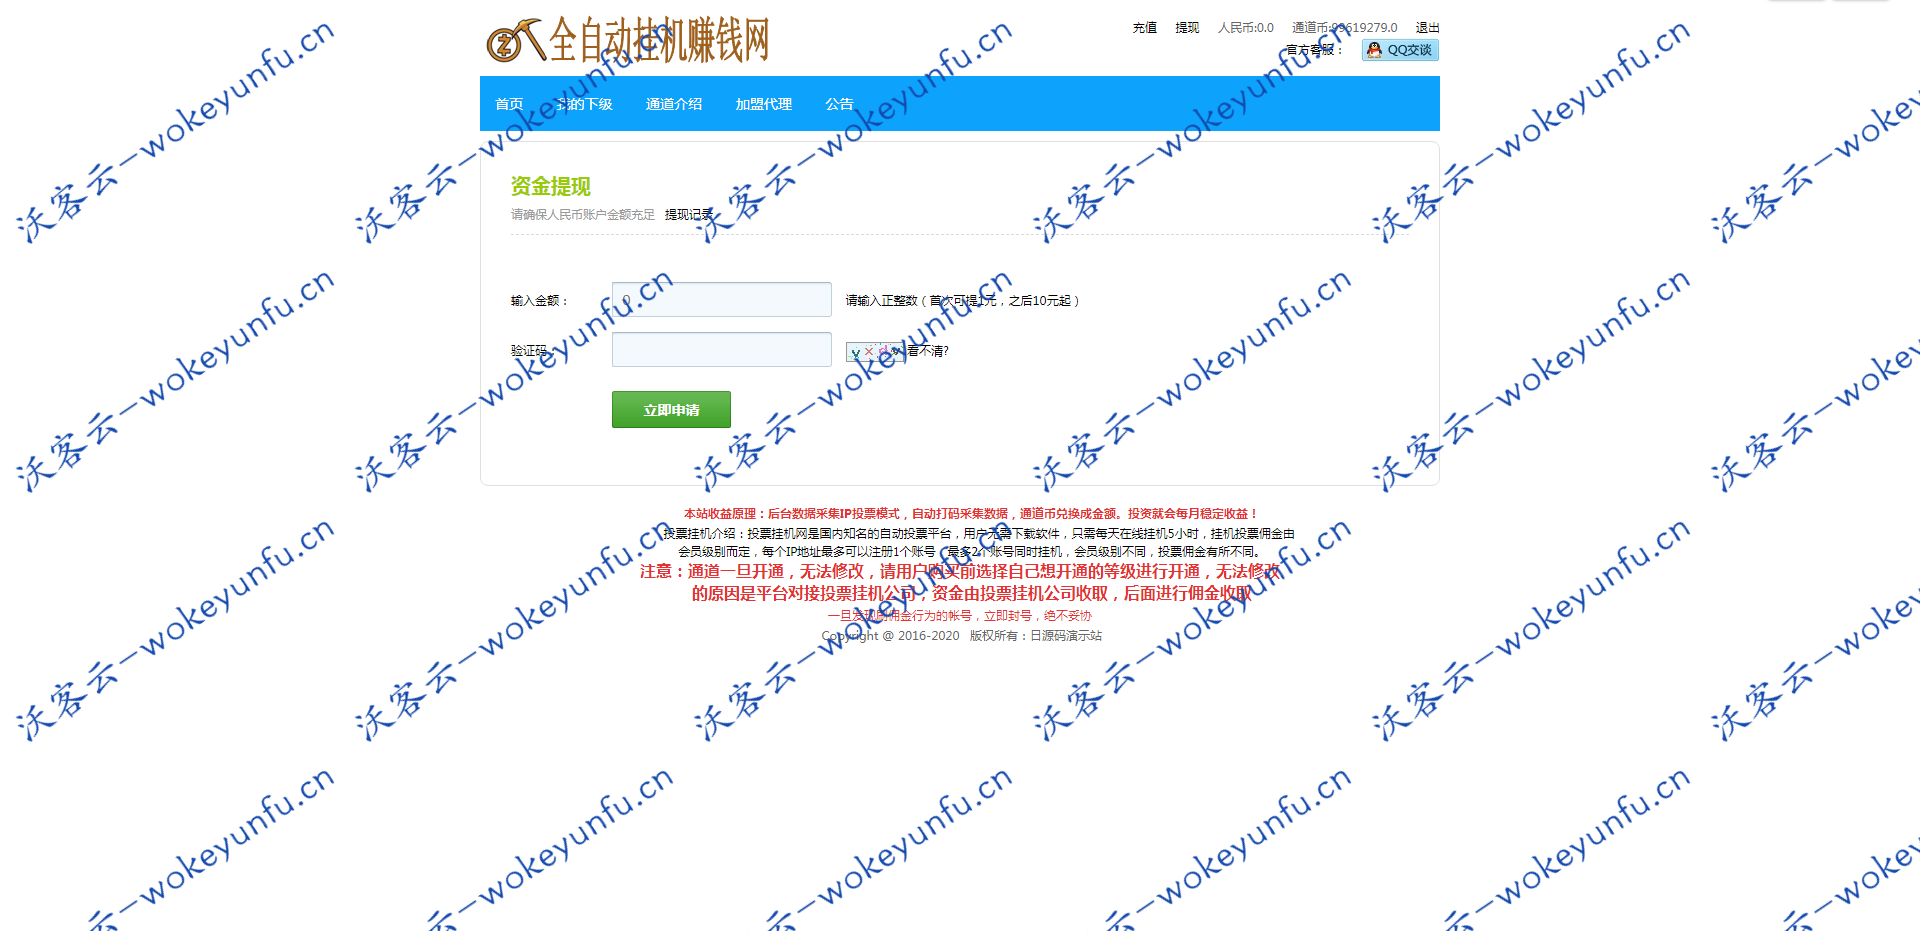Open the 提现记录 link
Image resolution: width=1920 pixels, height=931 pixels.
coord(689,215)
